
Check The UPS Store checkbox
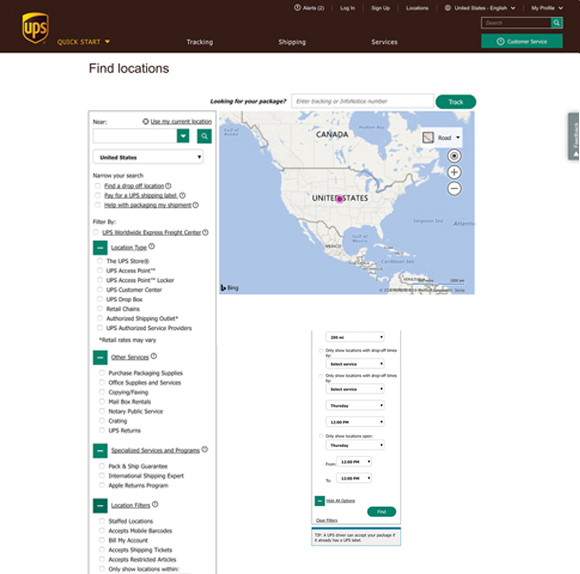click(100, 261)
